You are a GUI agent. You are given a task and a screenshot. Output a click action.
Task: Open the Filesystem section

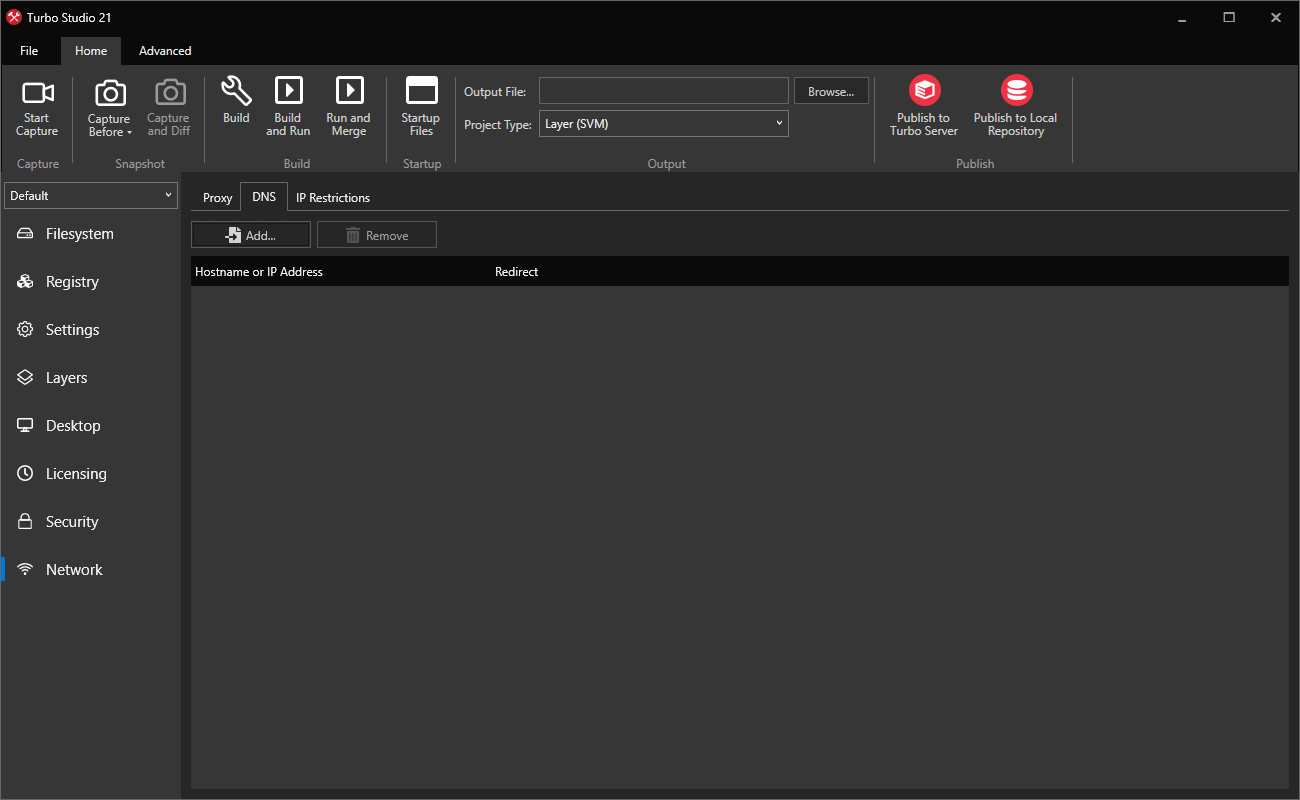pyautogui.click(x=76, y=233)
